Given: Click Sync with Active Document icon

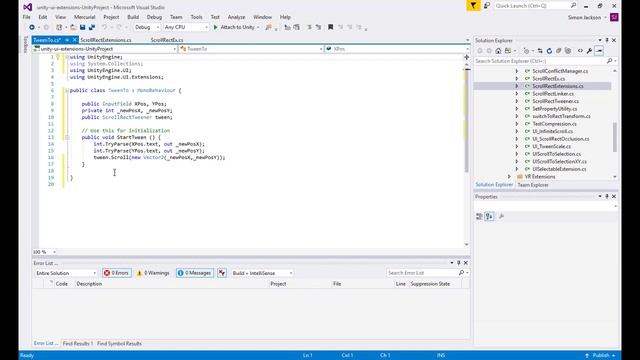Looking at the screenshot, I should [x=540, y=51].
